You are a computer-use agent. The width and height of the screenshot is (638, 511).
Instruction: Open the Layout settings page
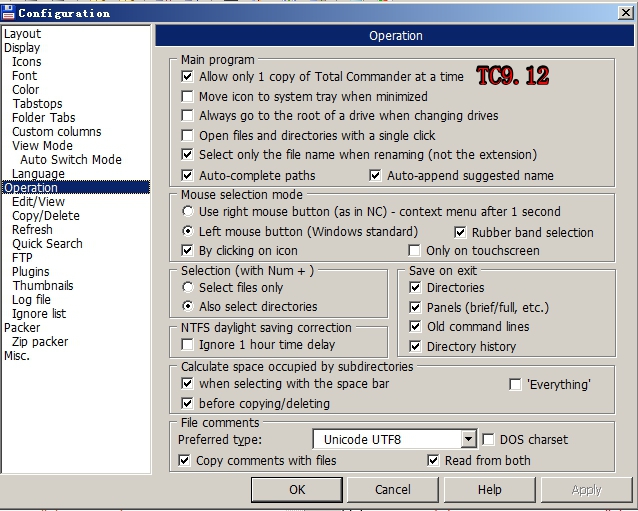(x=22, y=33)
